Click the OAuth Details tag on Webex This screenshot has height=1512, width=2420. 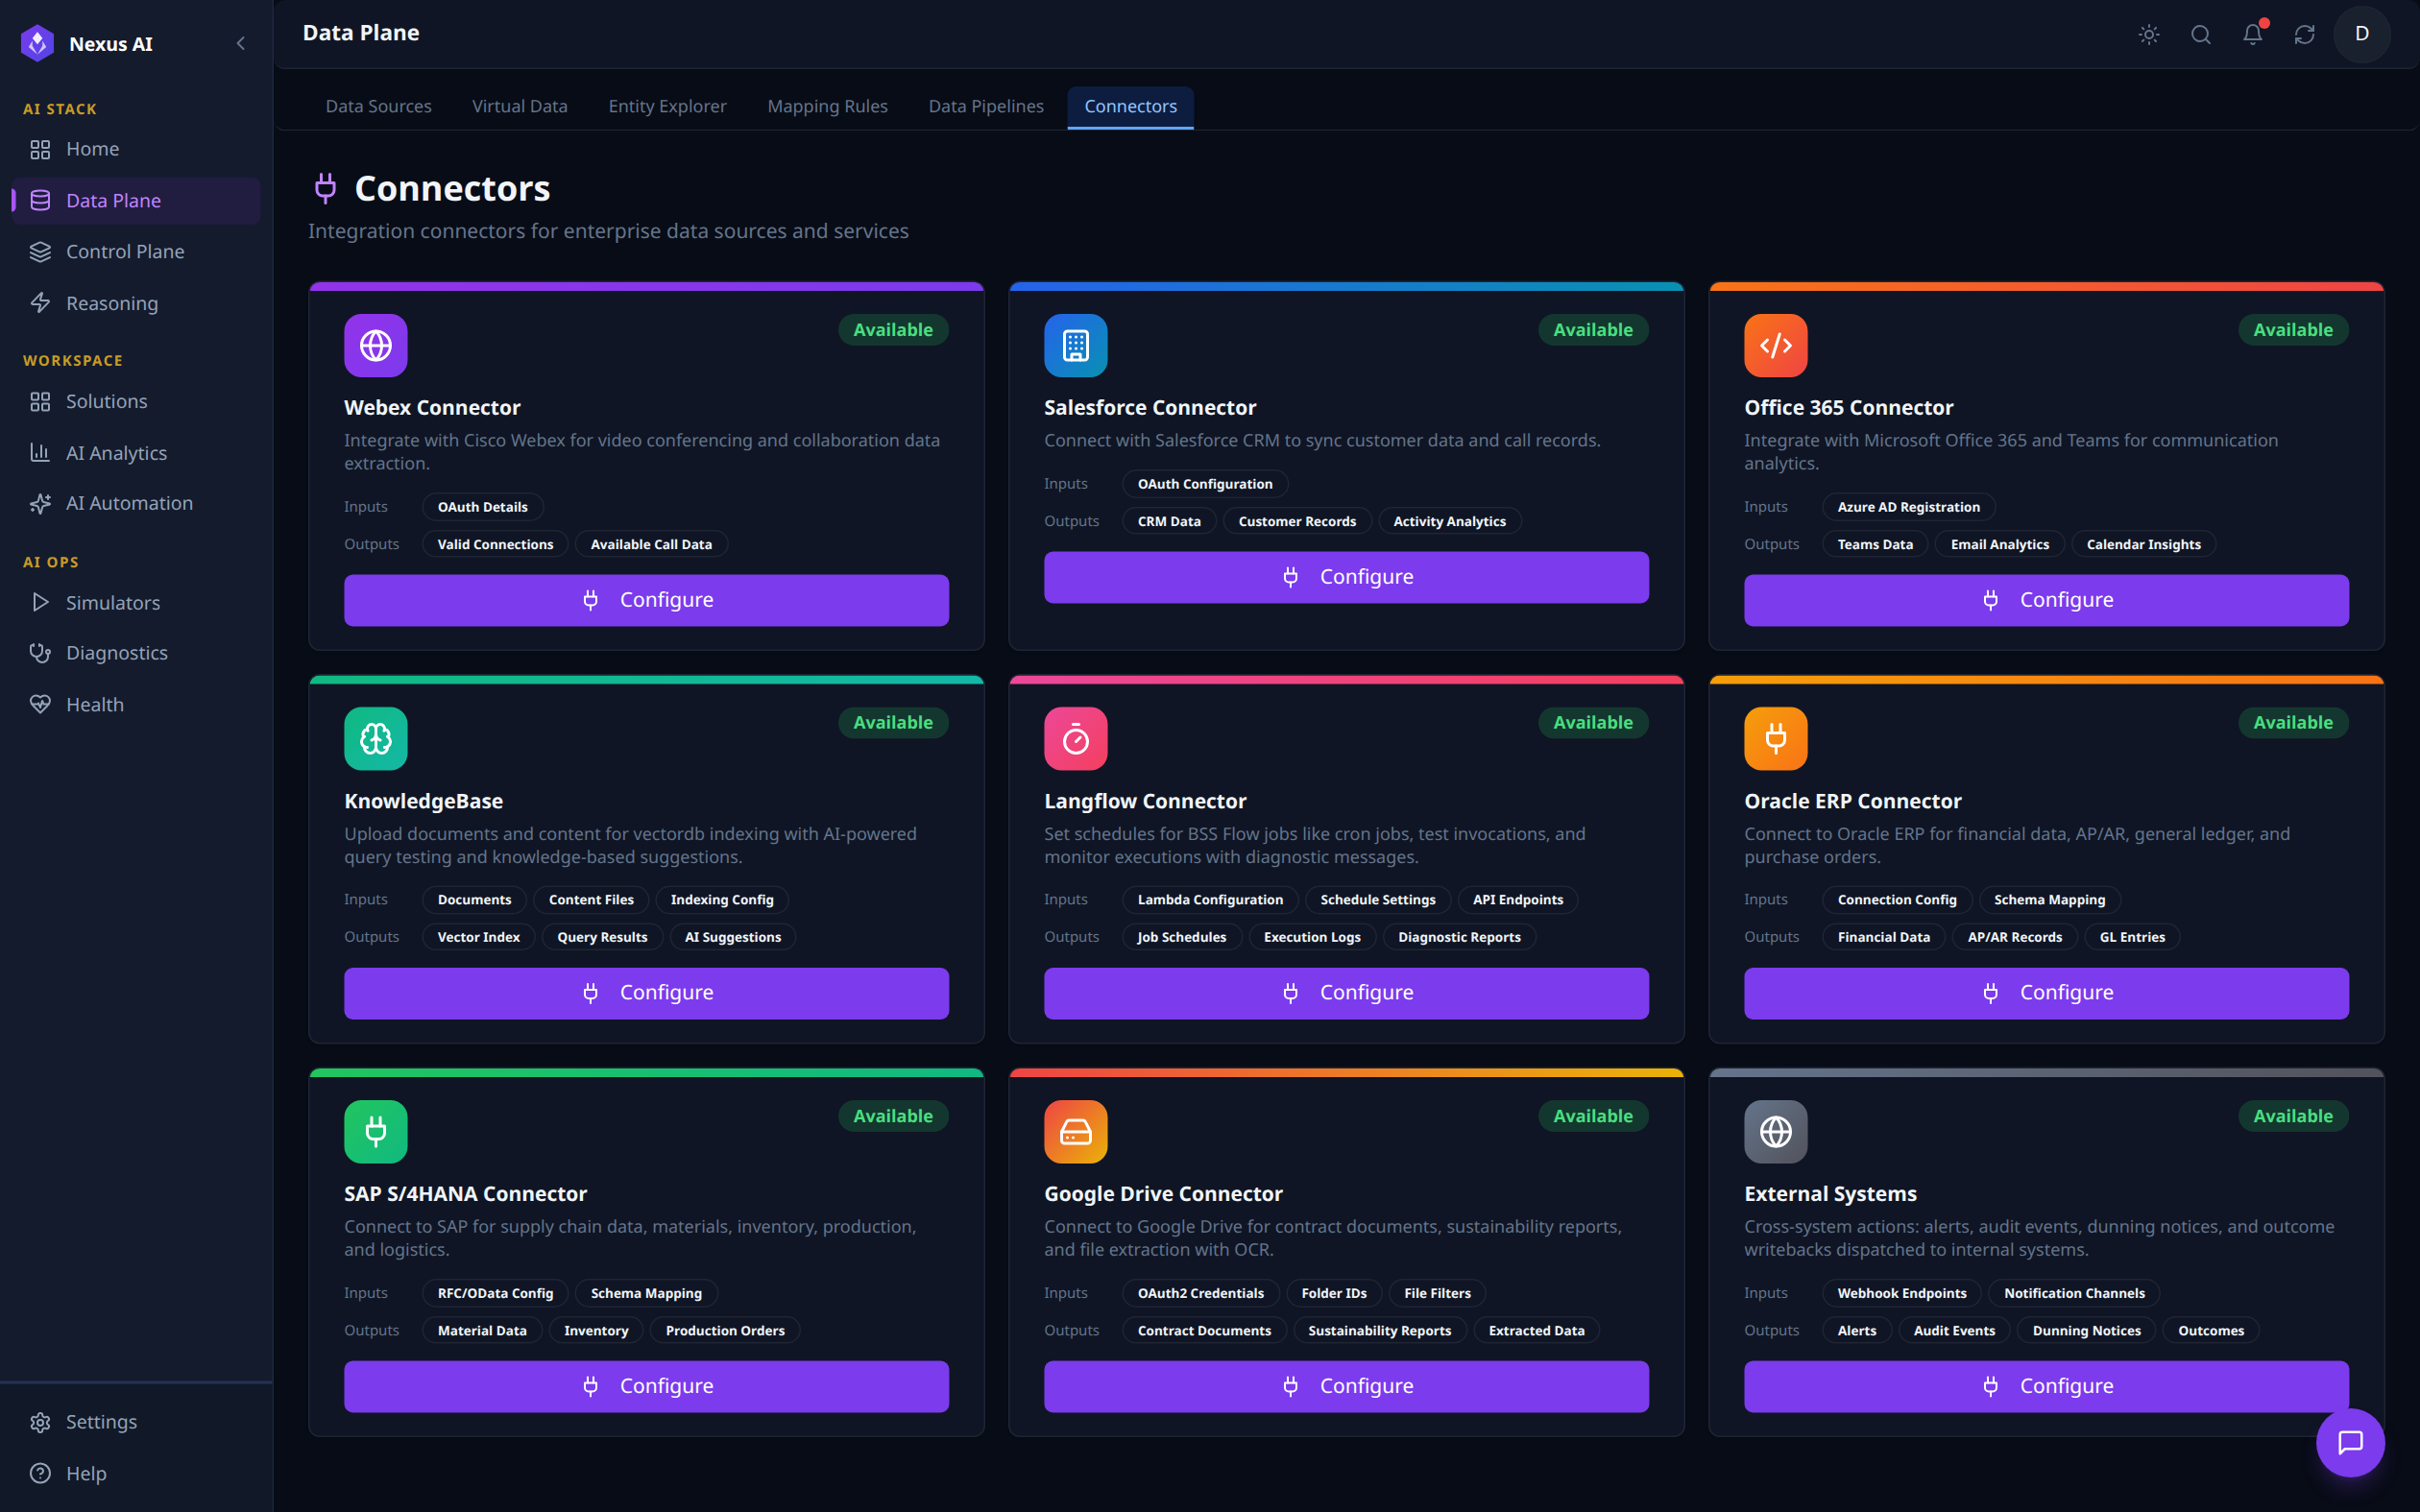click(x=482, y=507)
